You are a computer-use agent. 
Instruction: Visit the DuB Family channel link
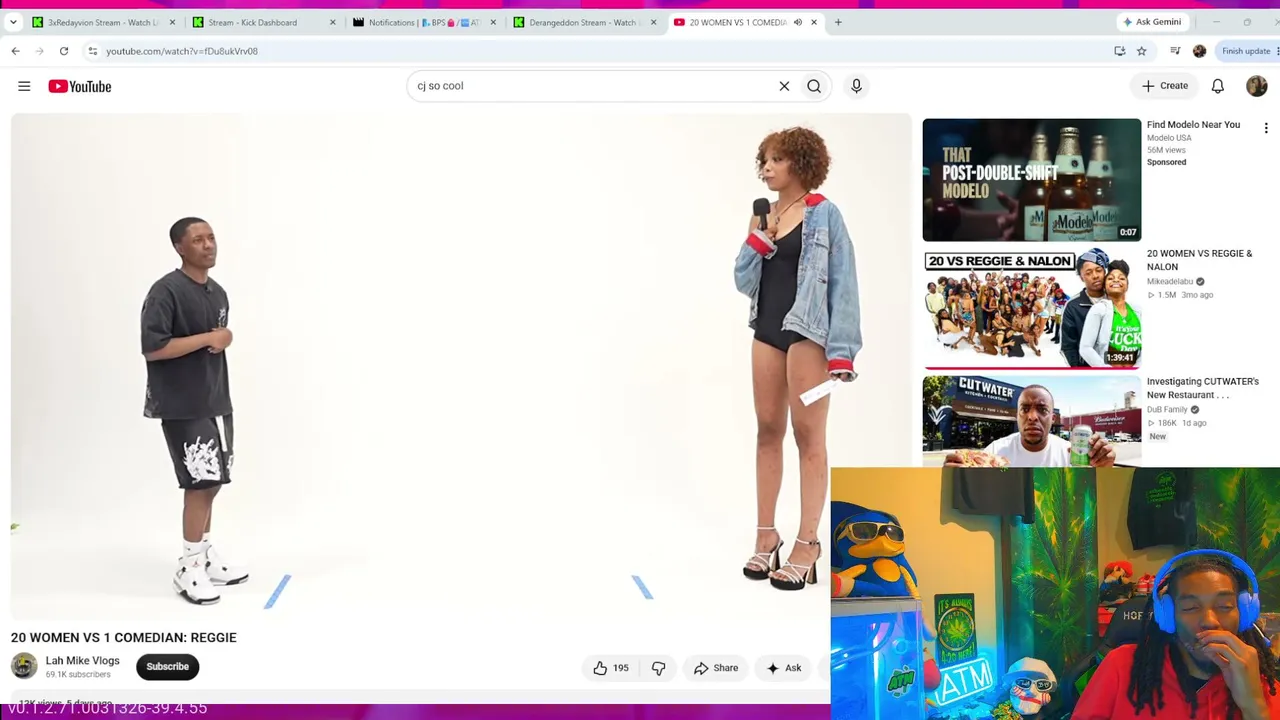[1167, 410]
